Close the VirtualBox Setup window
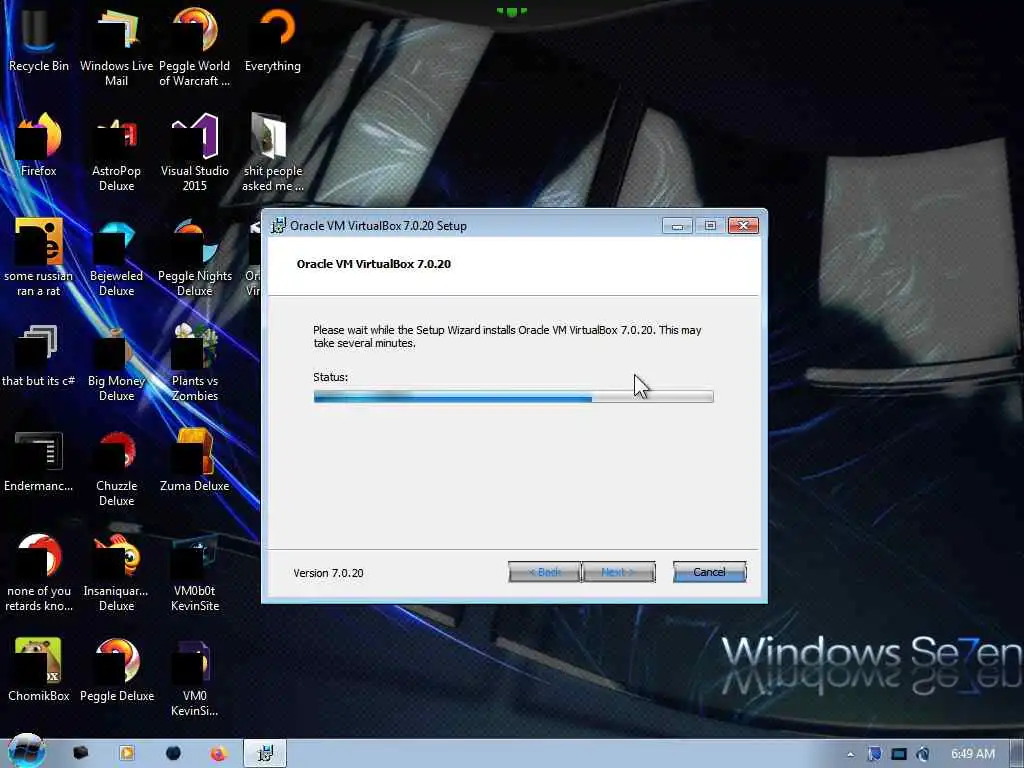The width and height of the screenshot is (1024, 768). coord(743,226)
